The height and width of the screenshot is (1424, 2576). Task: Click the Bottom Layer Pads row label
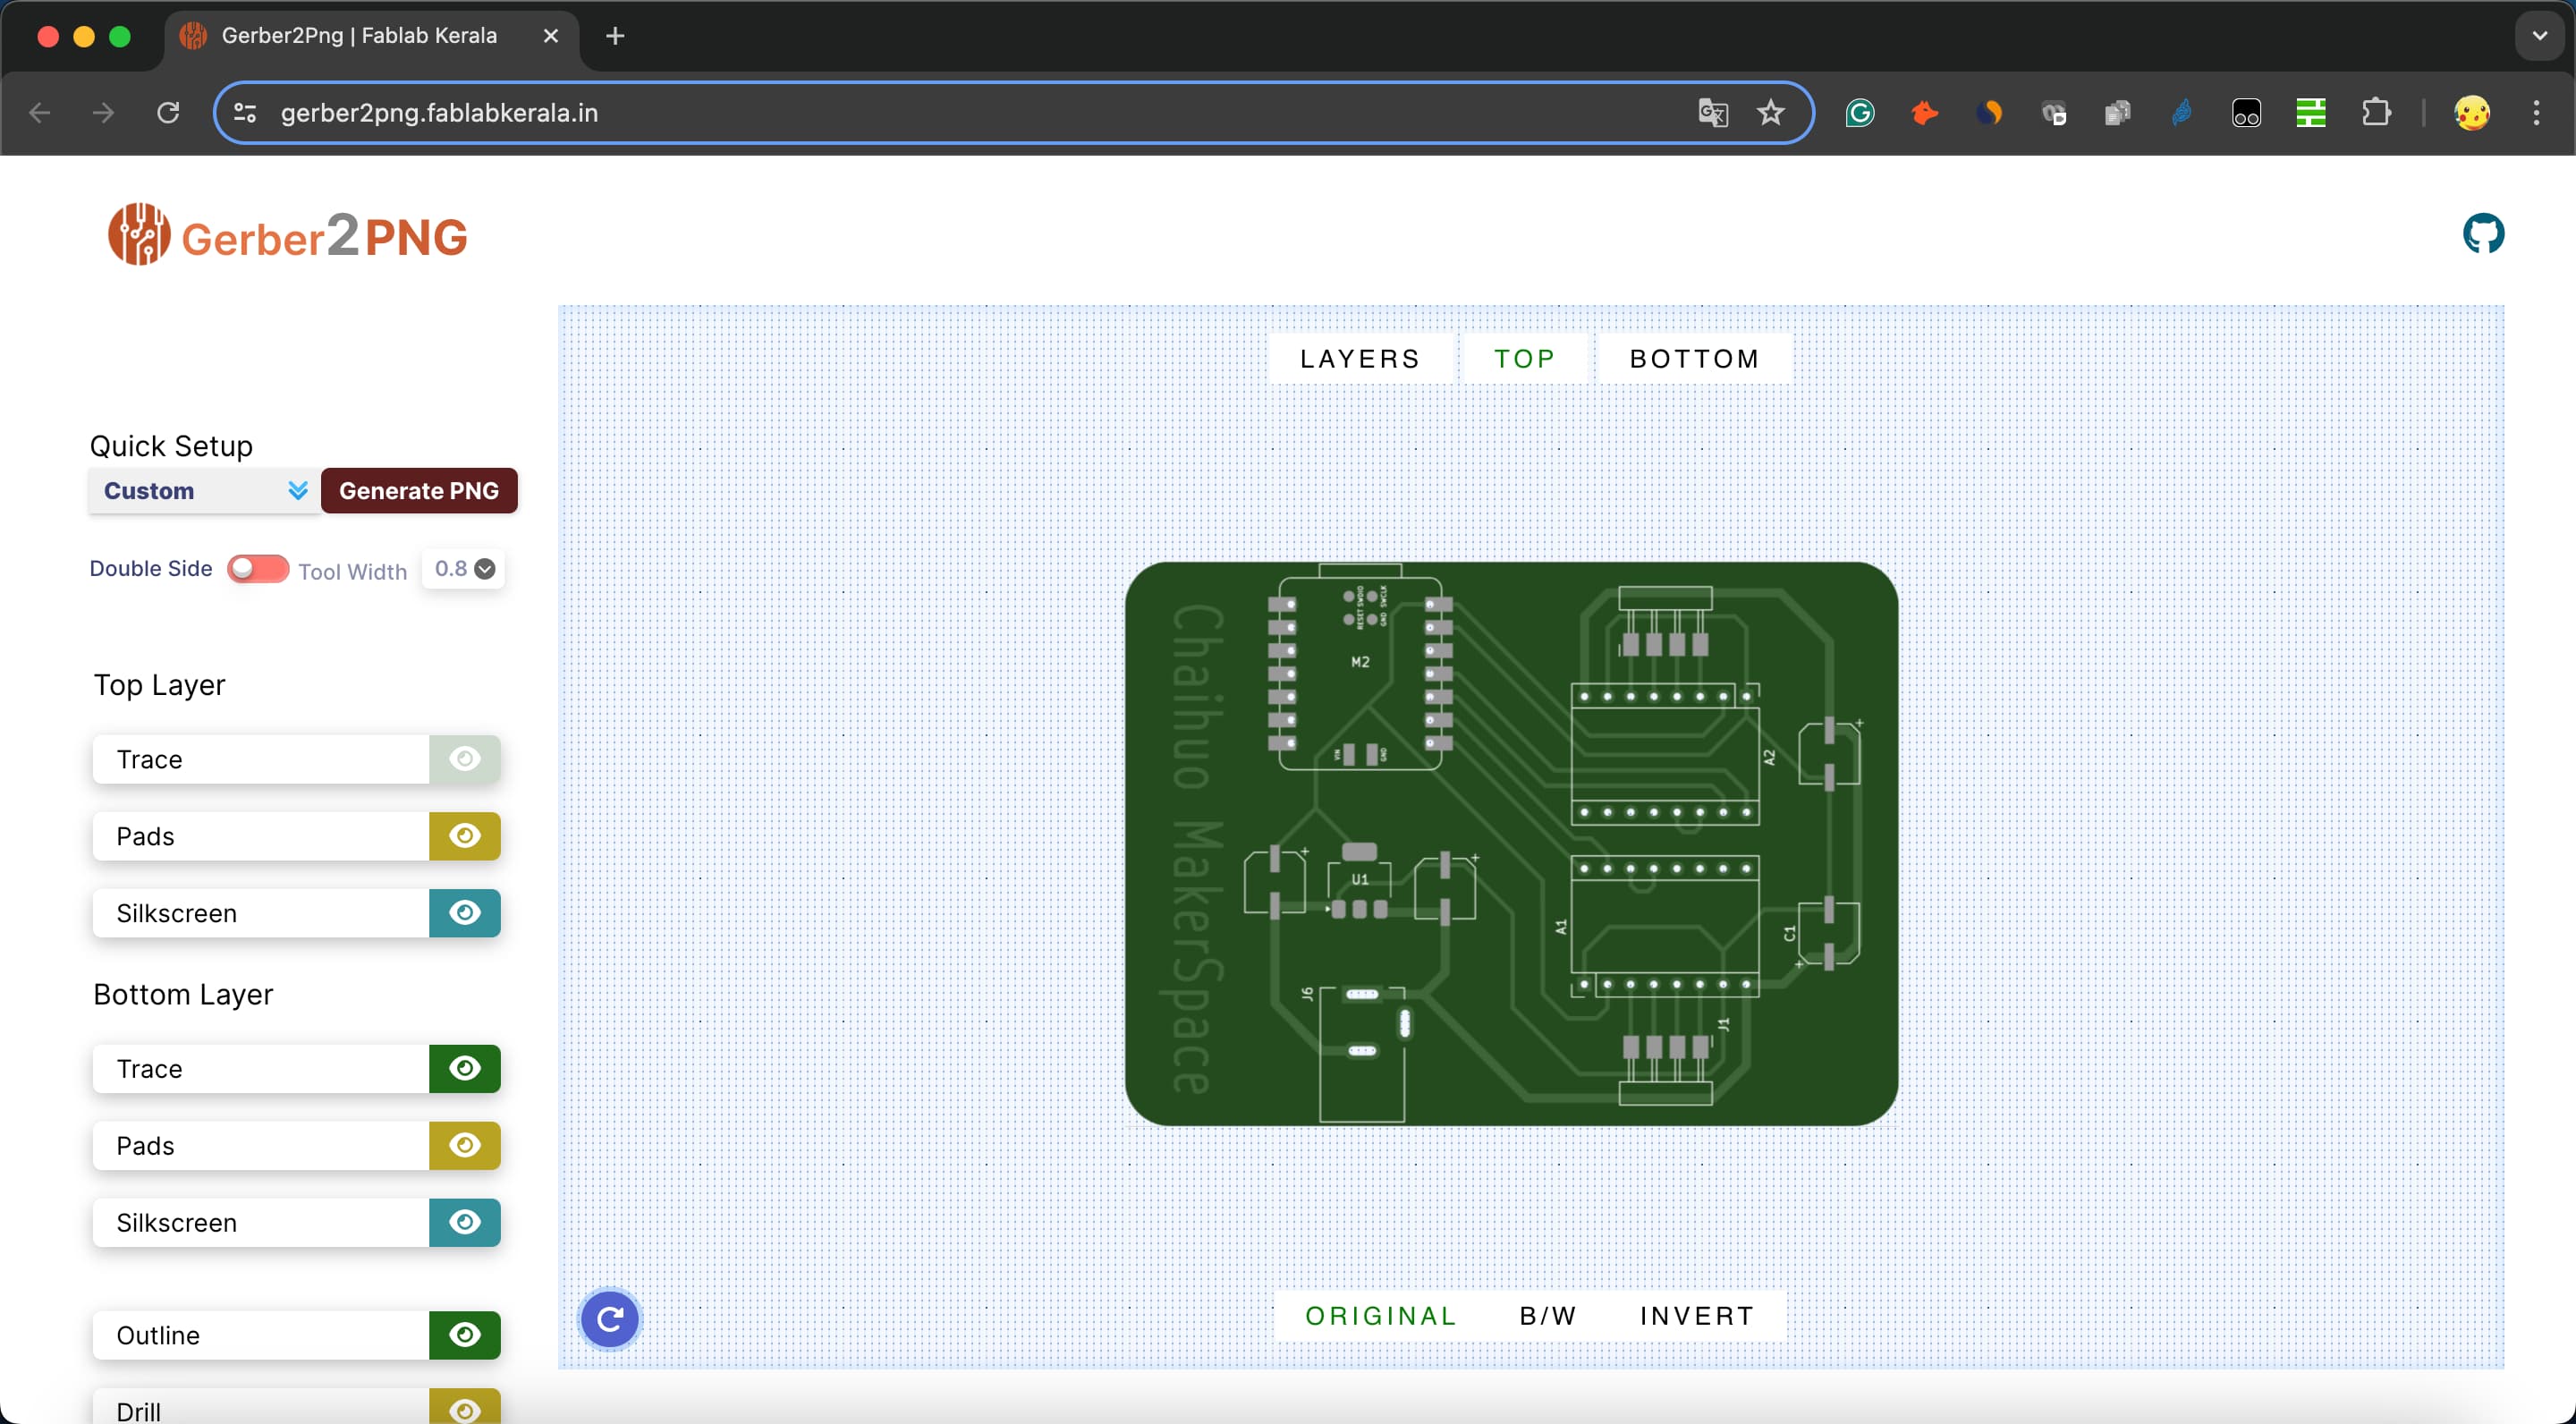coord(146,1146)
